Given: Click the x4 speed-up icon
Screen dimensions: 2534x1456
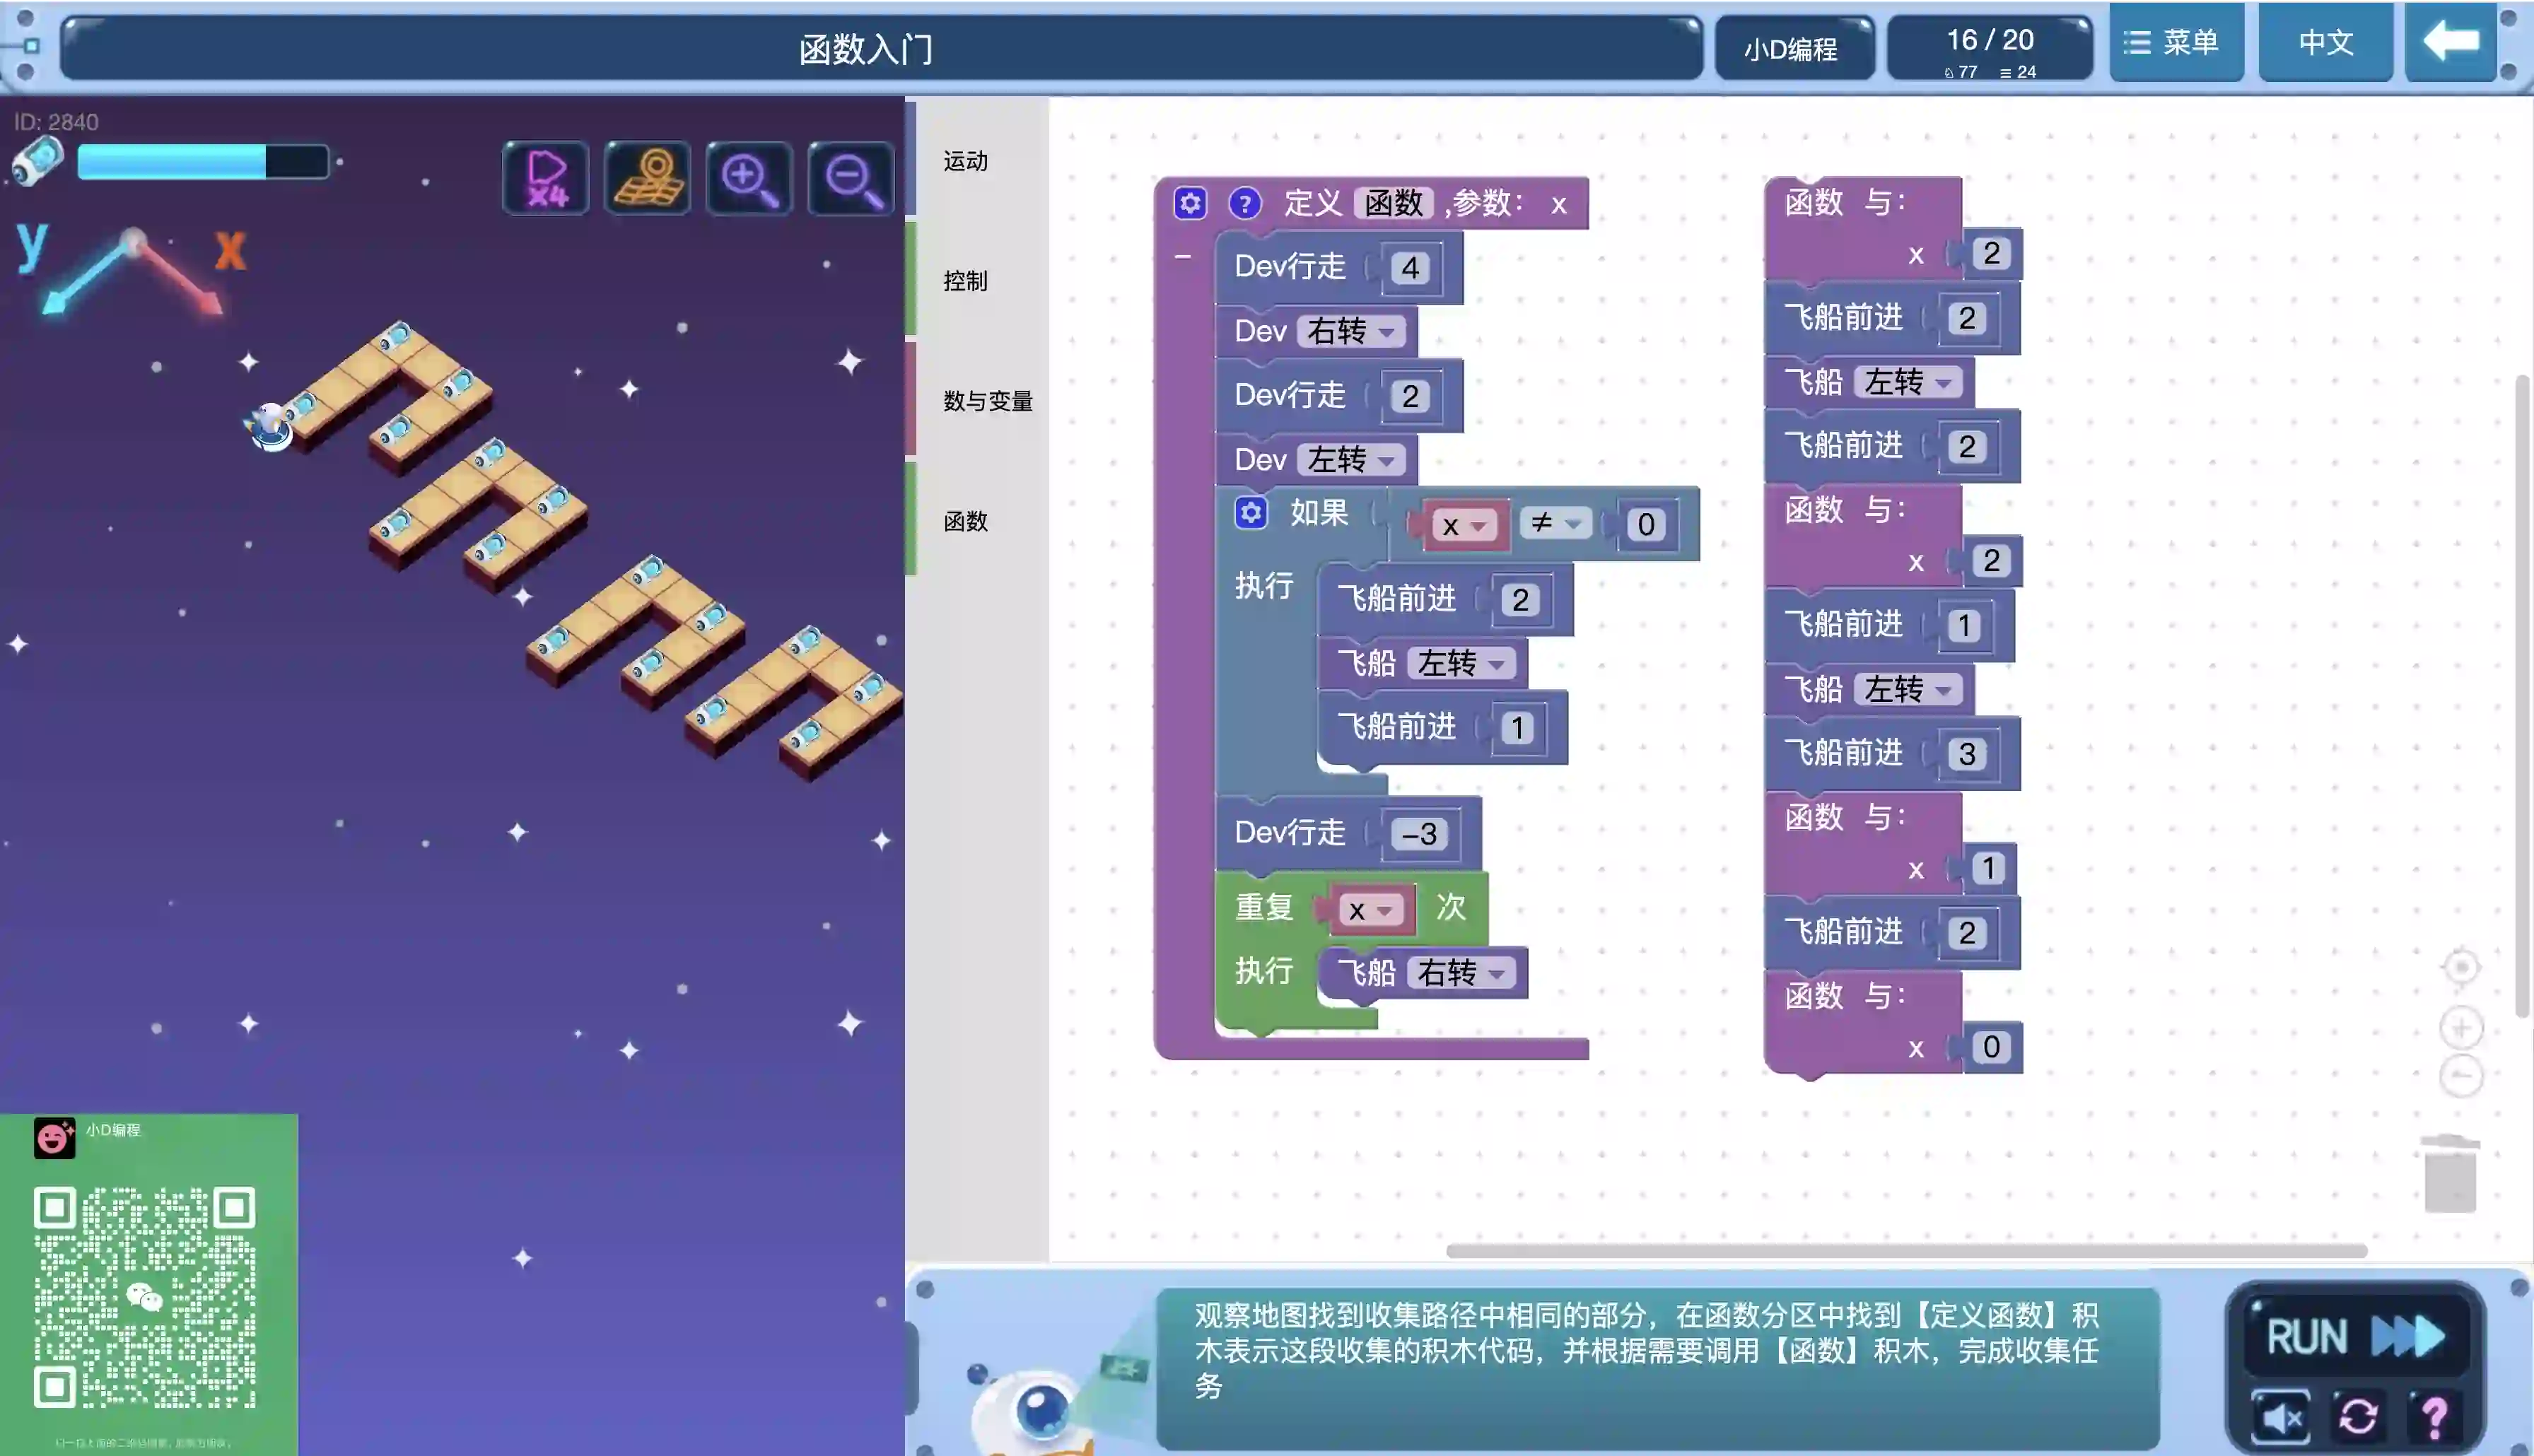Looking at the screenshot, I should tap(546, 178).
